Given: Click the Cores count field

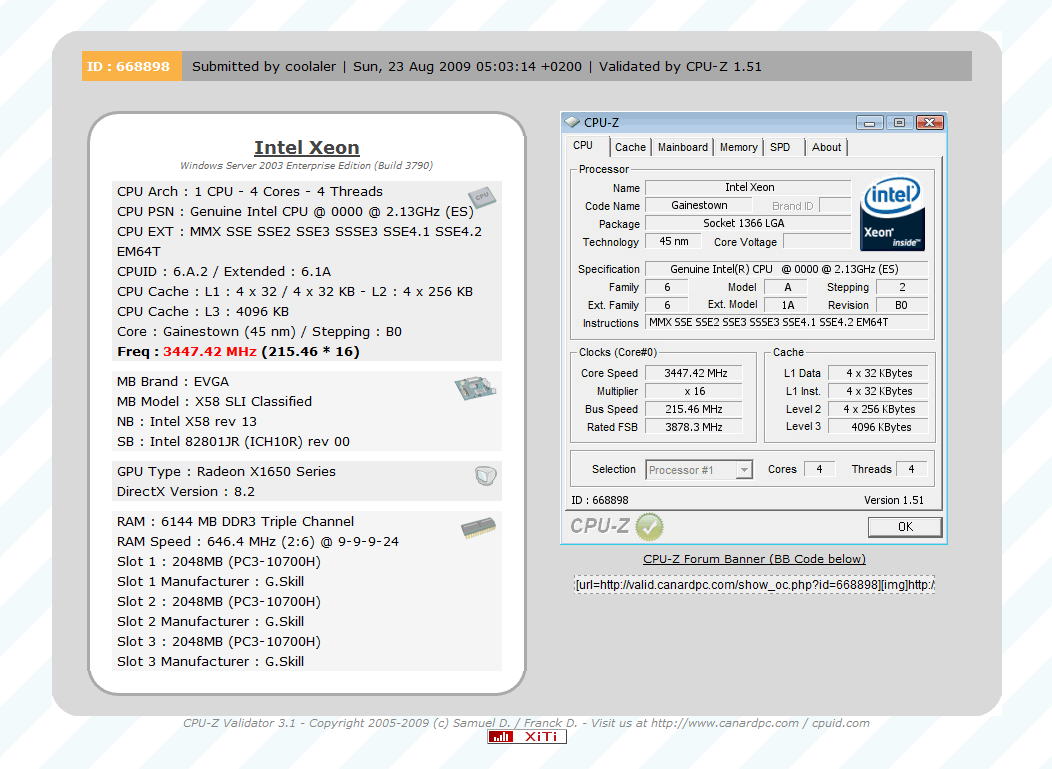Looking at the screenshot, I should coord(819,469).
